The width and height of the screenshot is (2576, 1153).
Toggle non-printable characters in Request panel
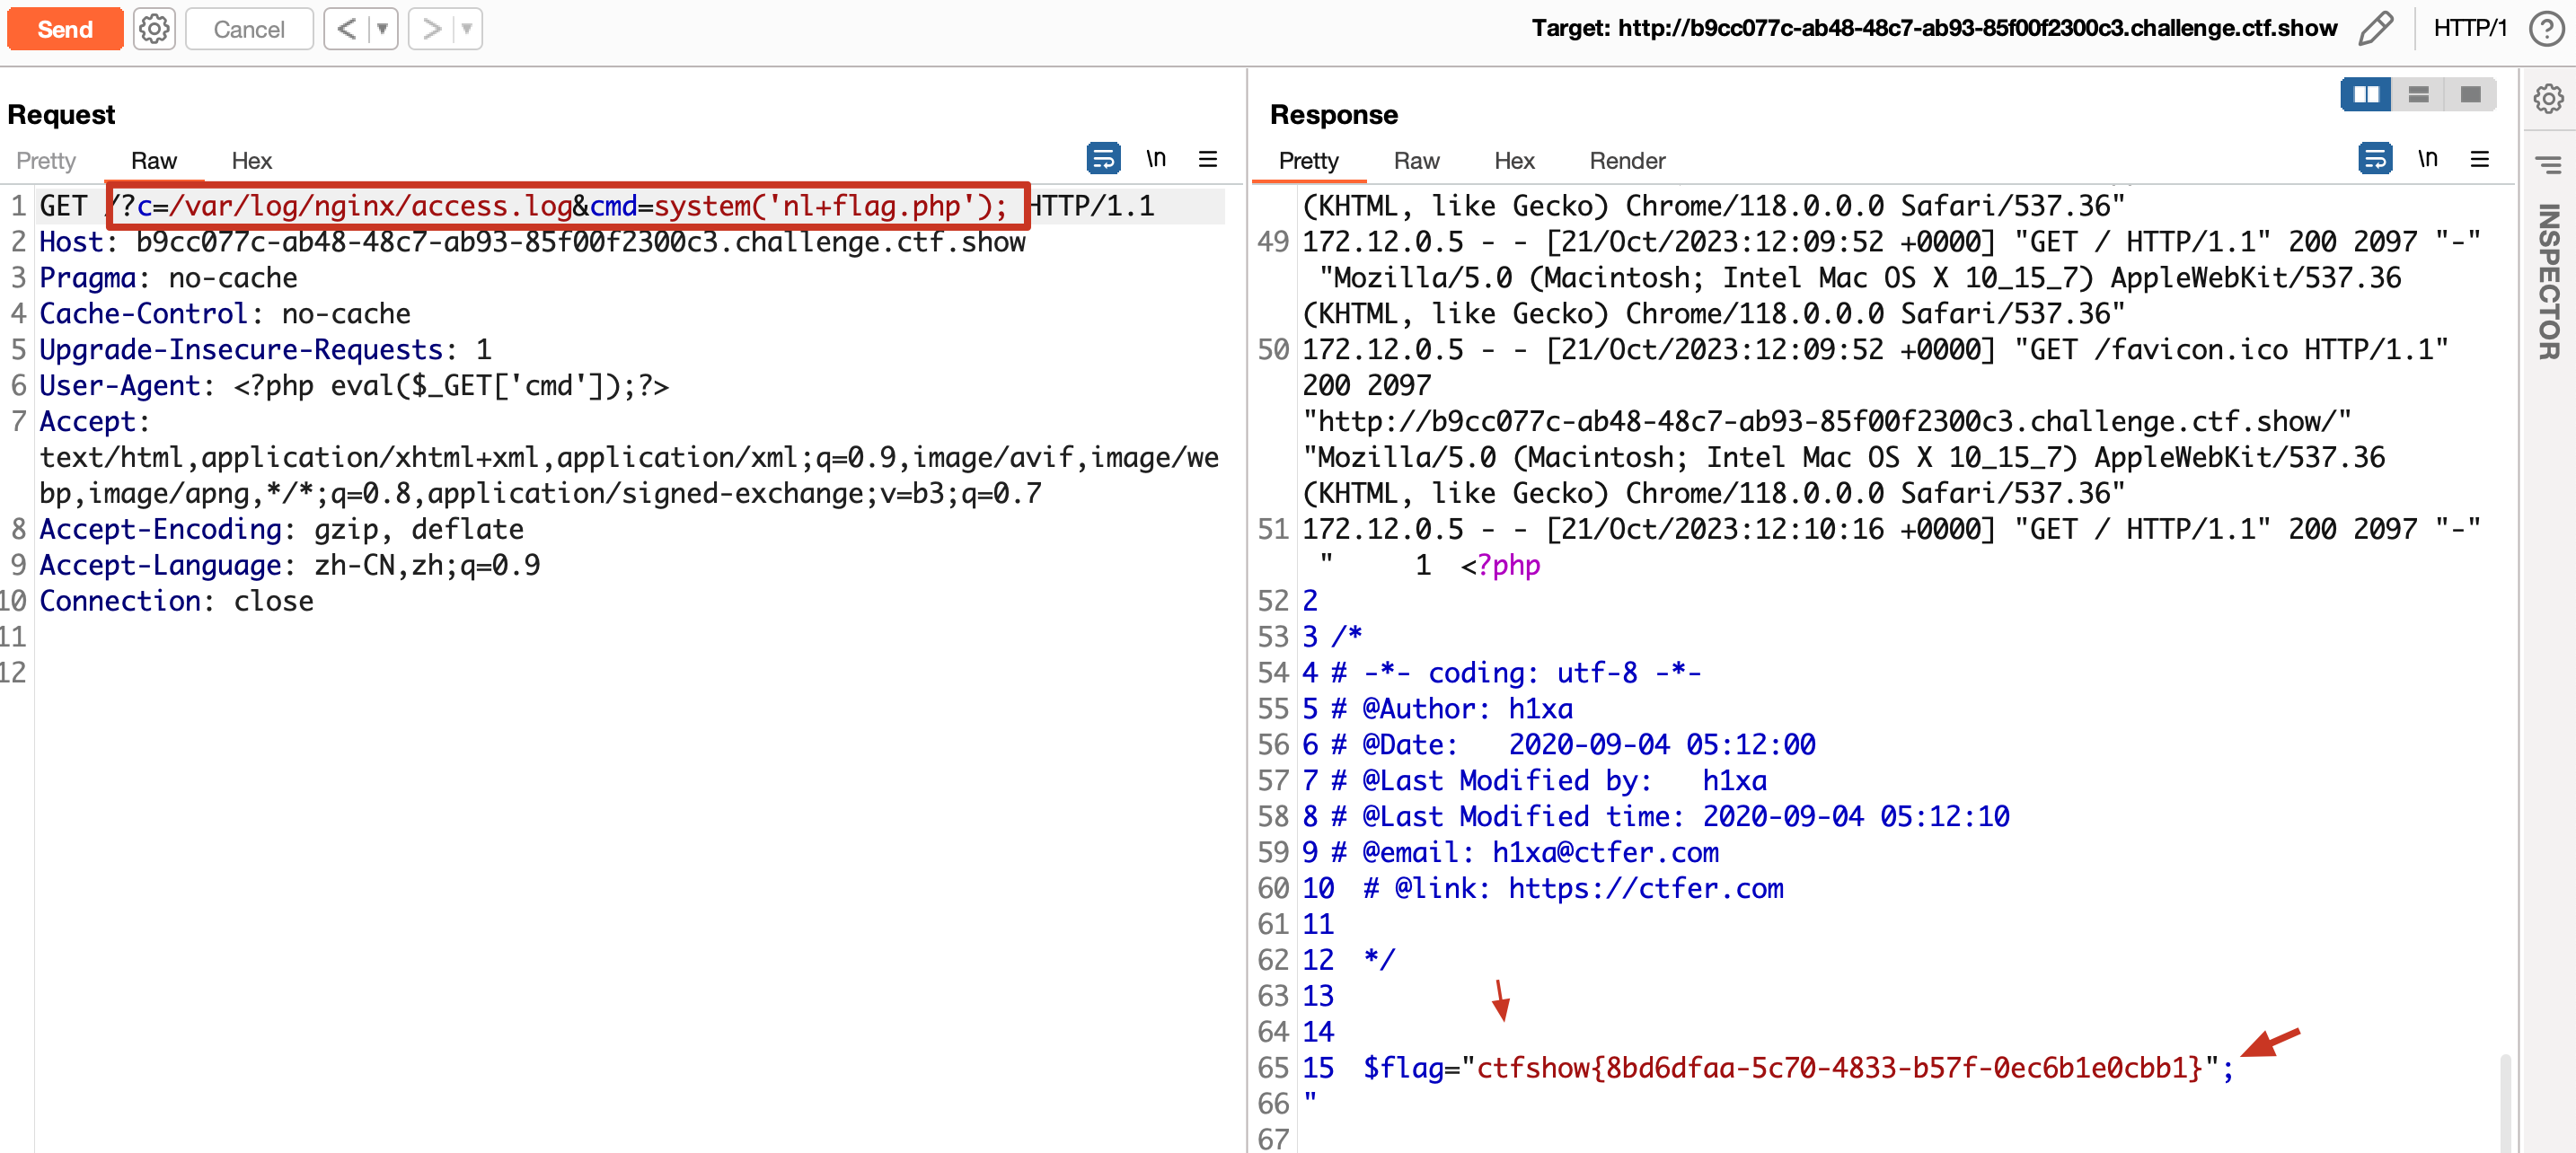point(1156,158)
